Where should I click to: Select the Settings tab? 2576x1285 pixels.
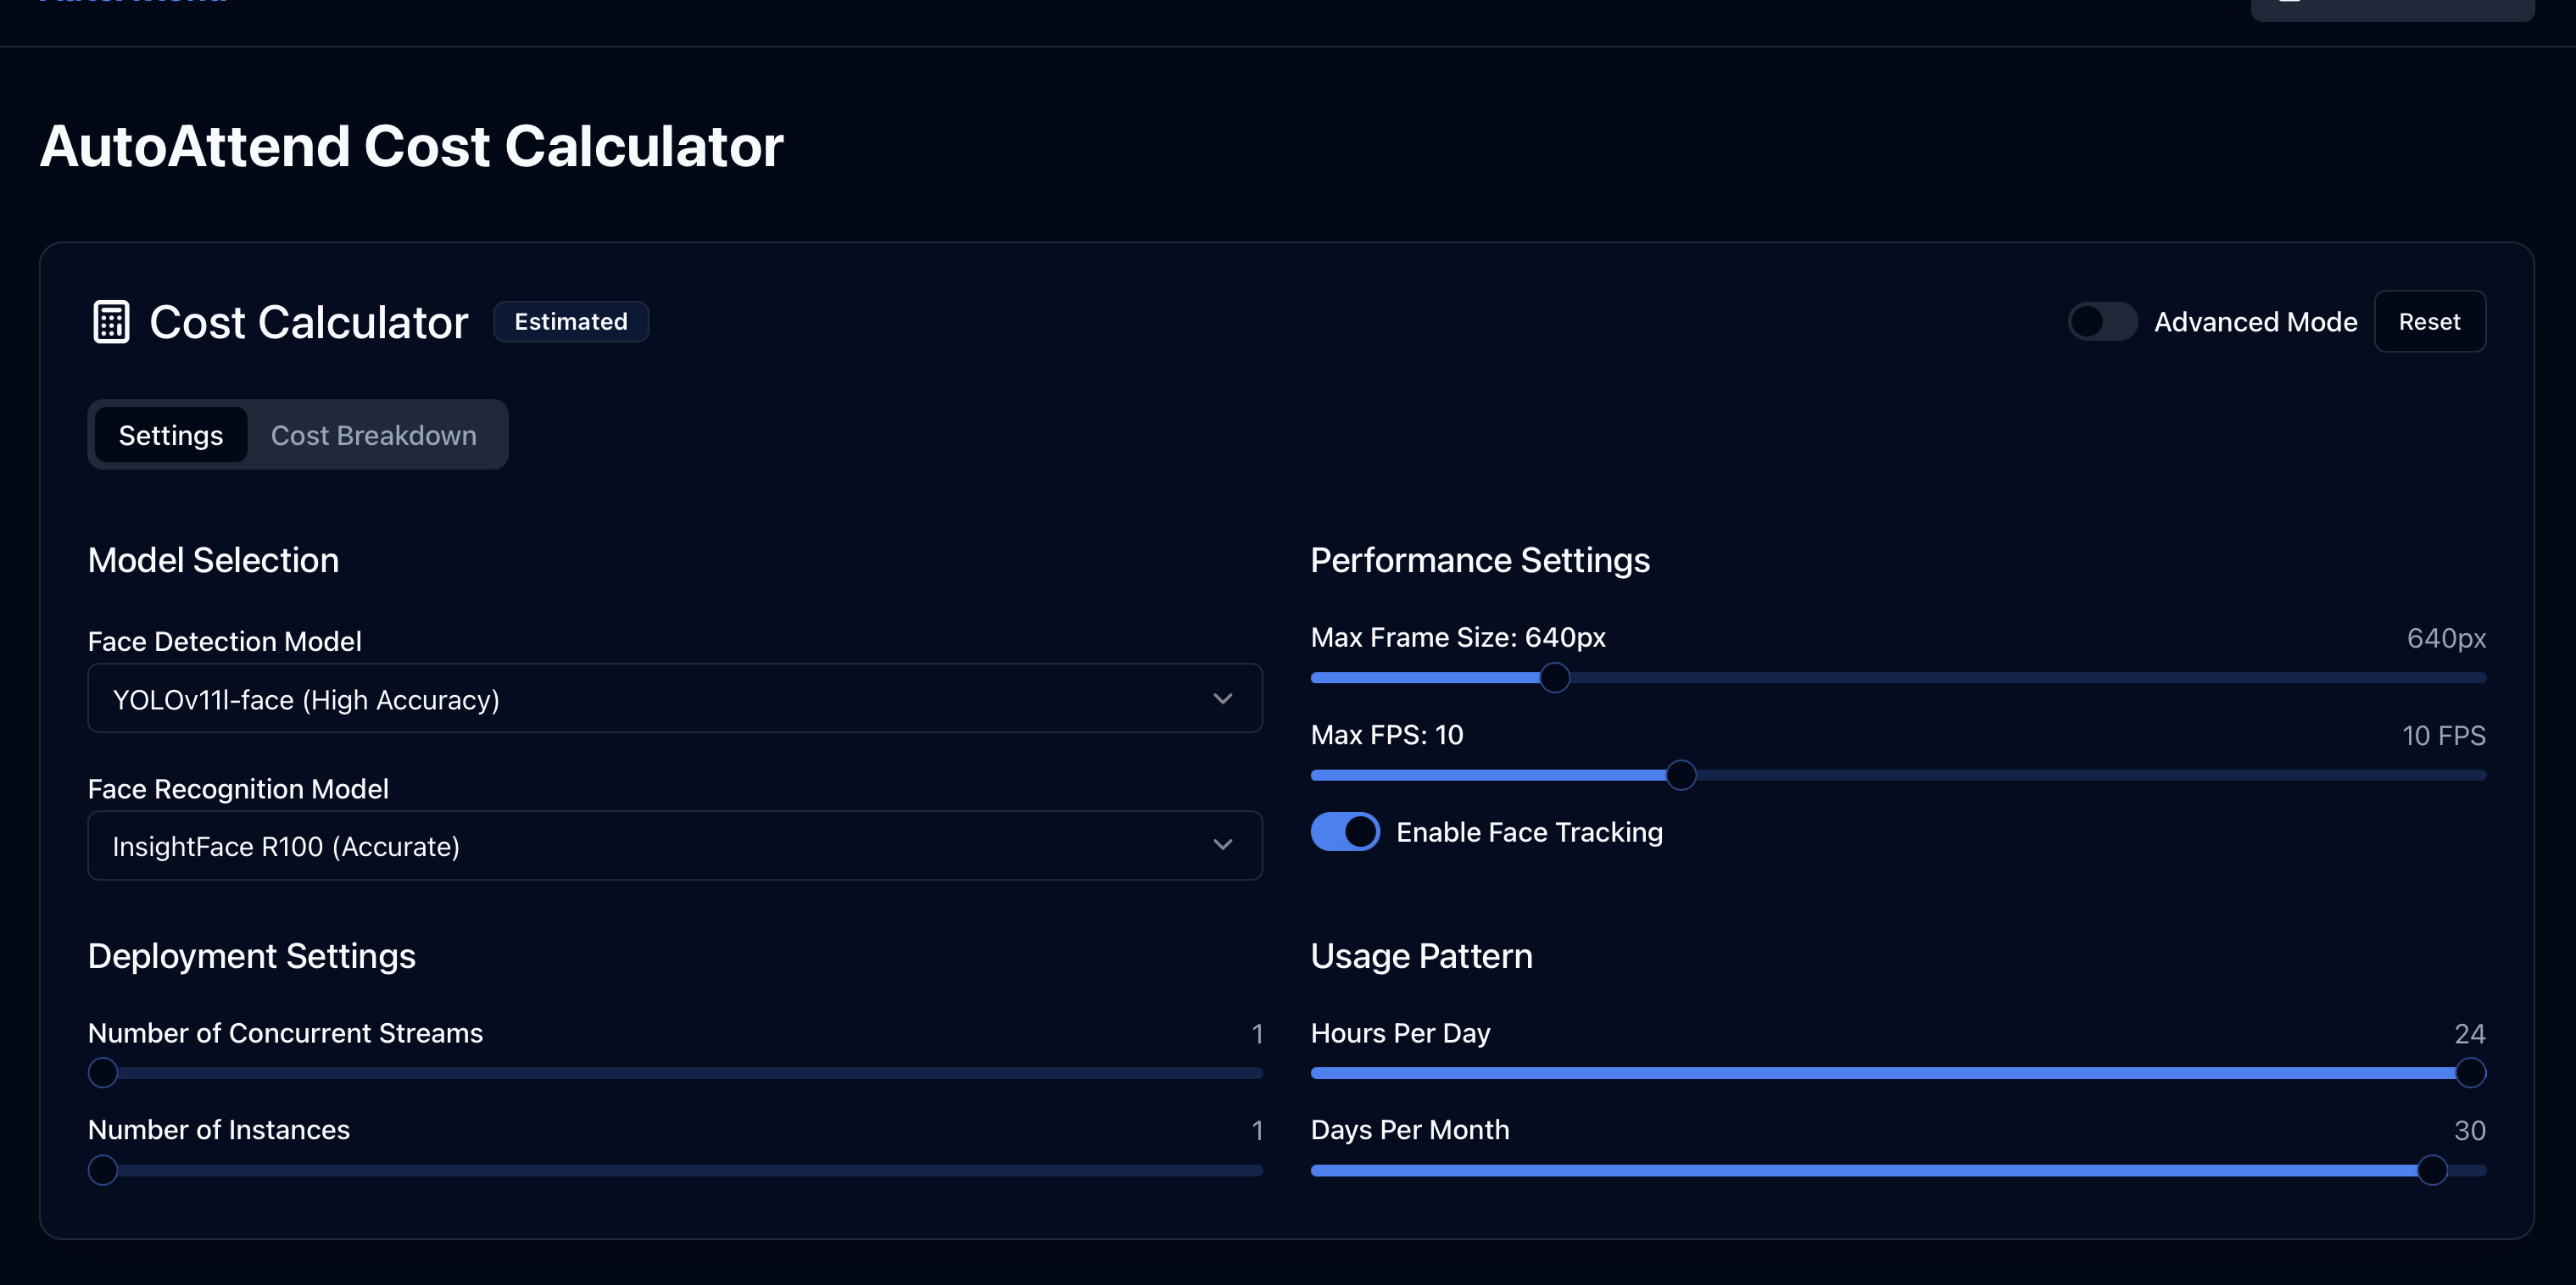pos(170,434)
